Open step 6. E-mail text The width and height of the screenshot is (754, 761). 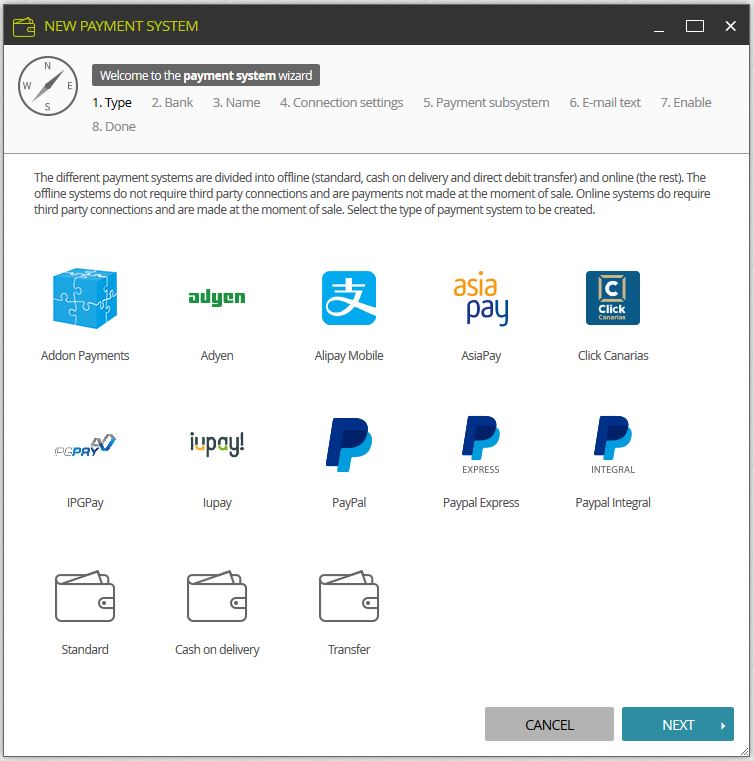tap(605, 102)
